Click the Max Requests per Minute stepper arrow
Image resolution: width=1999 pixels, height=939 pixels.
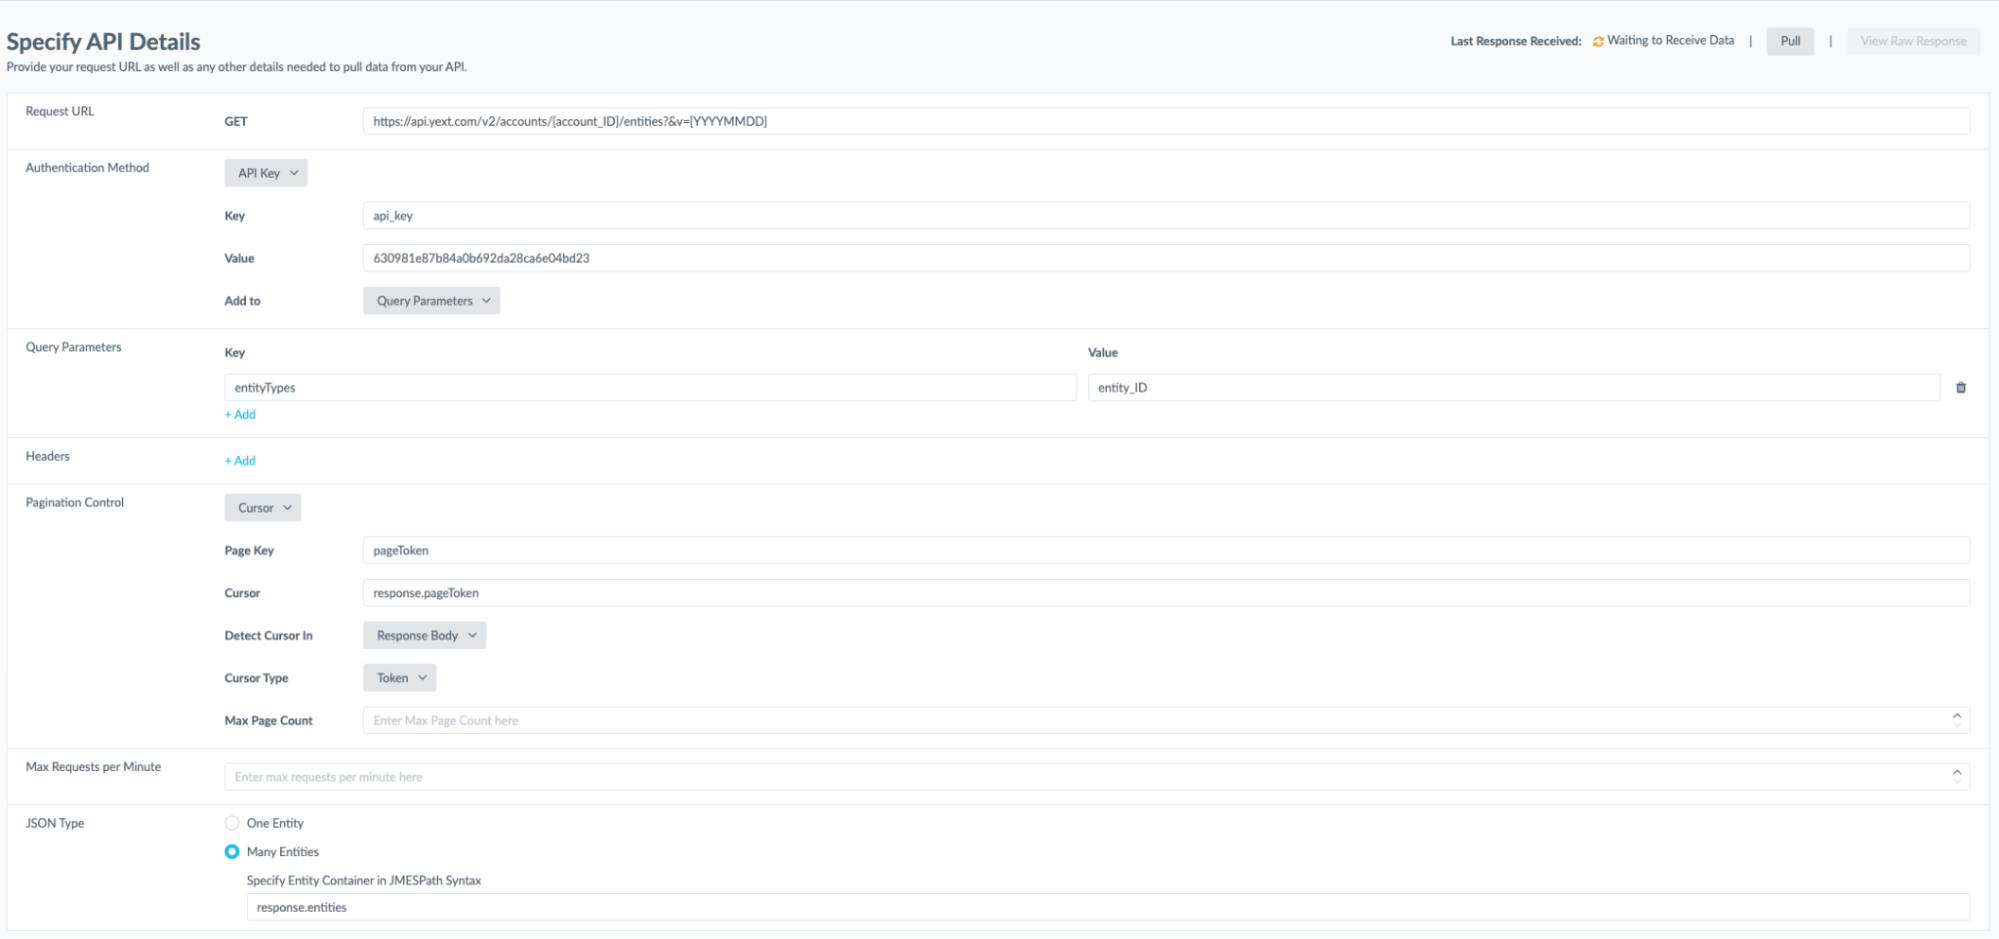point(1956,773)
